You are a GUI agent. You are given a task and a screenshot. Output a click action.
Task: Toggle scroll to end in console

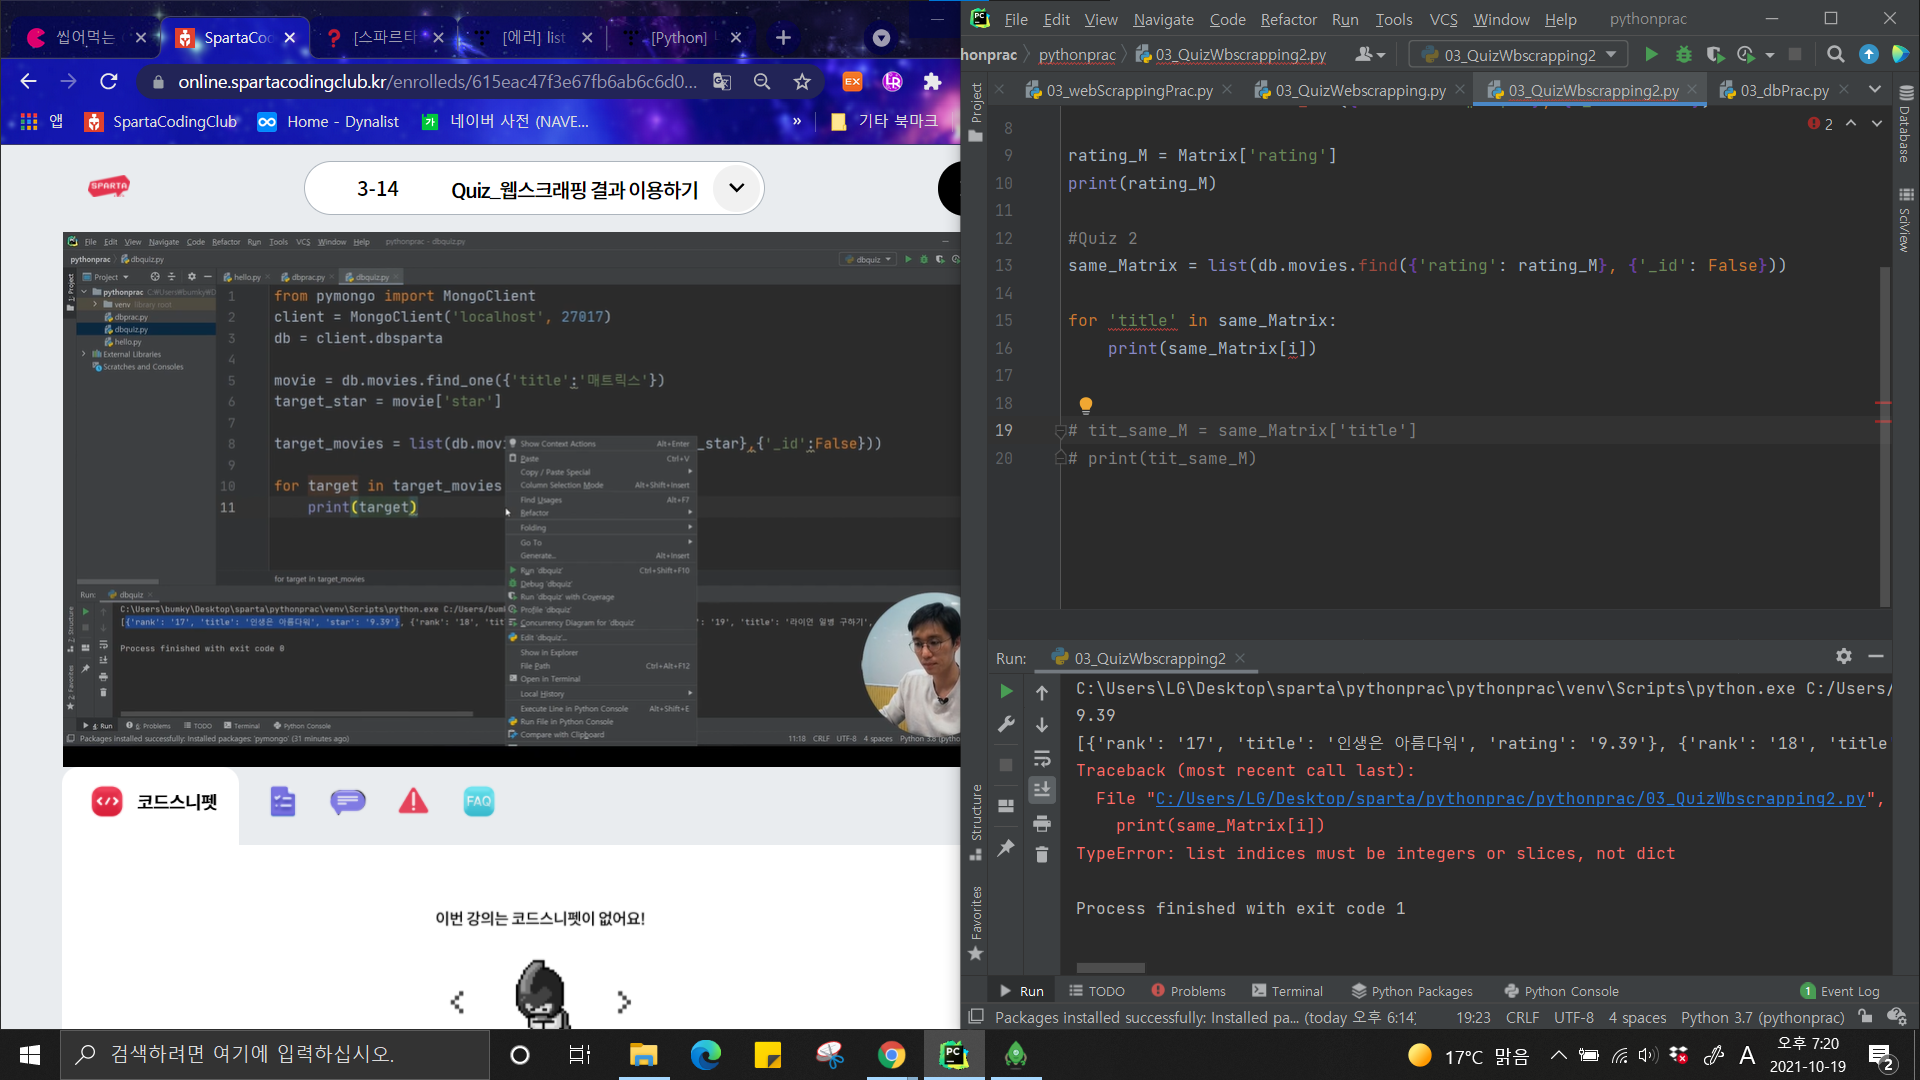[1041, 790]
